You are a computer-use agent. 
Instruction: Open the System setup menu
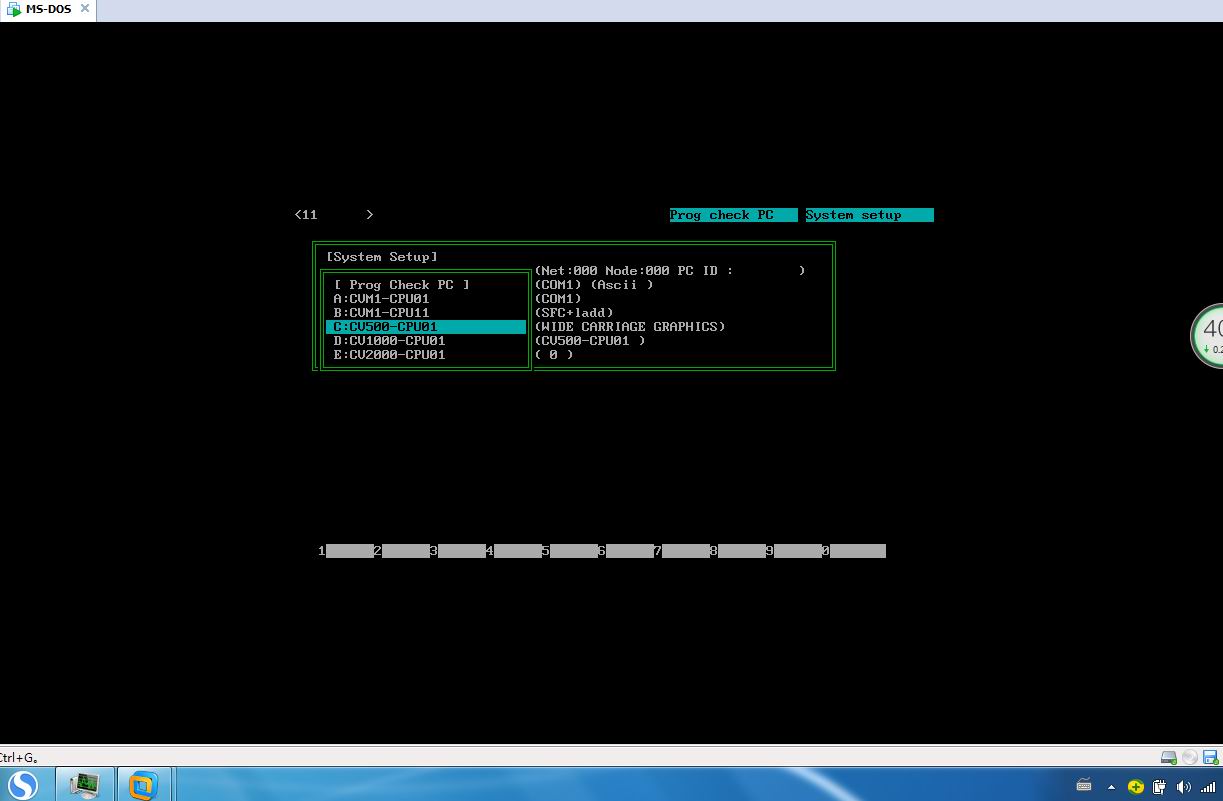click(869, 215)
